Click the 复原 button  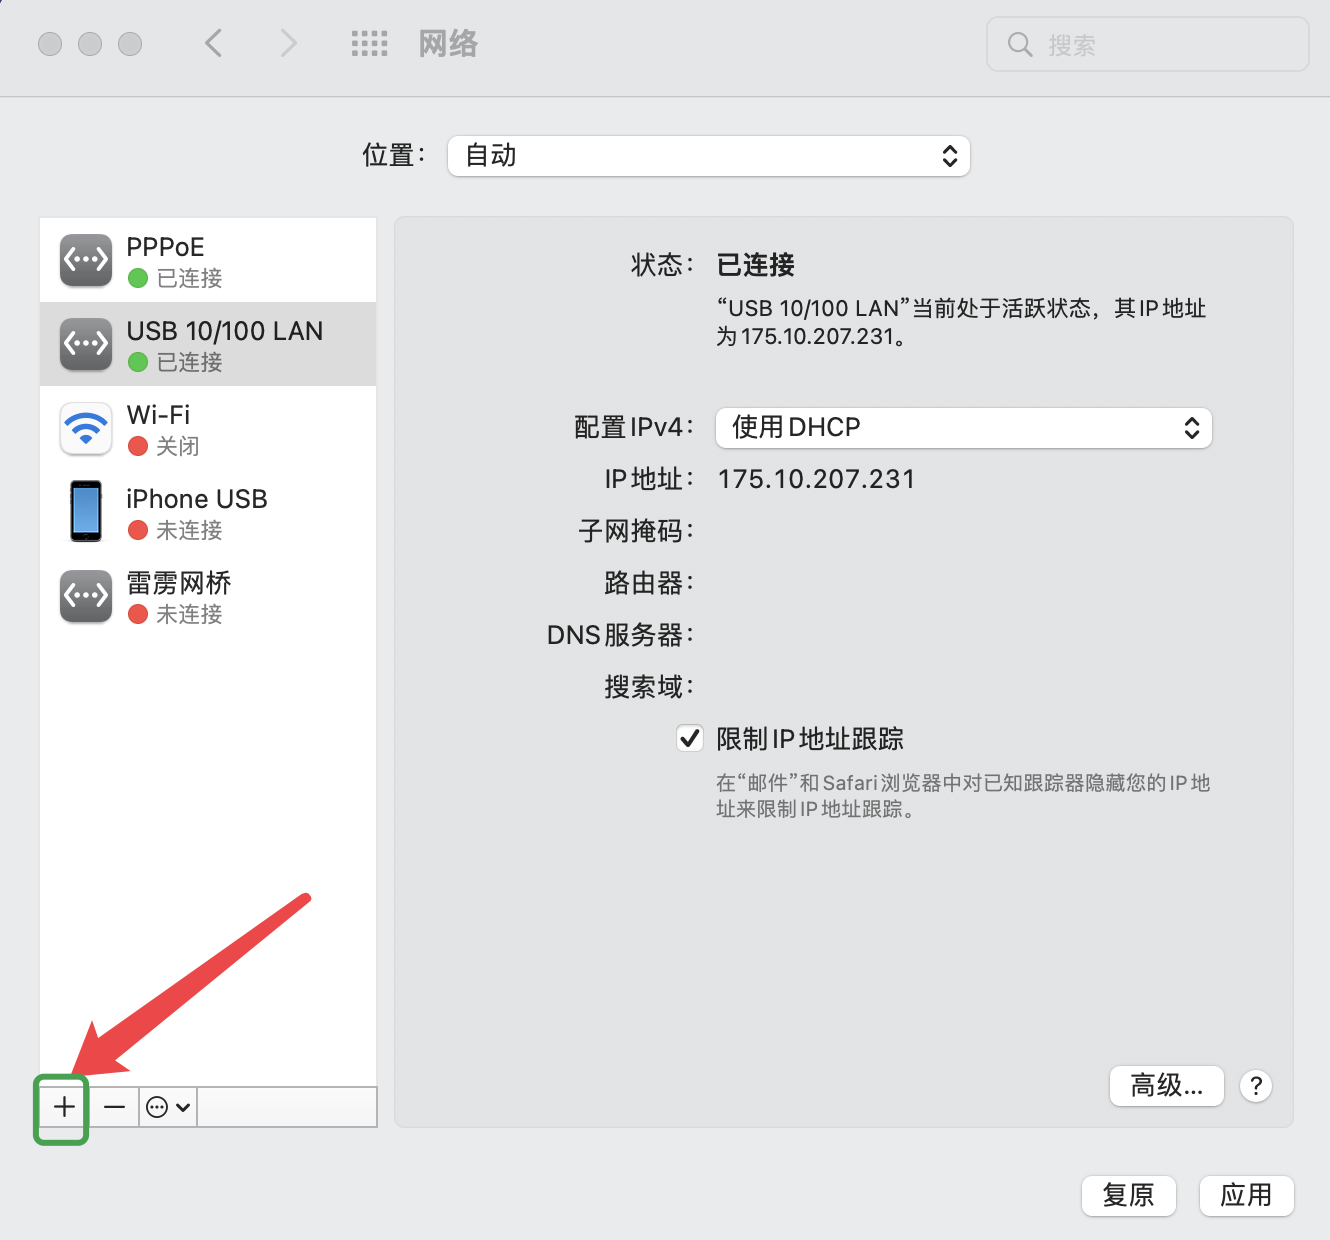point(1129,1196)
